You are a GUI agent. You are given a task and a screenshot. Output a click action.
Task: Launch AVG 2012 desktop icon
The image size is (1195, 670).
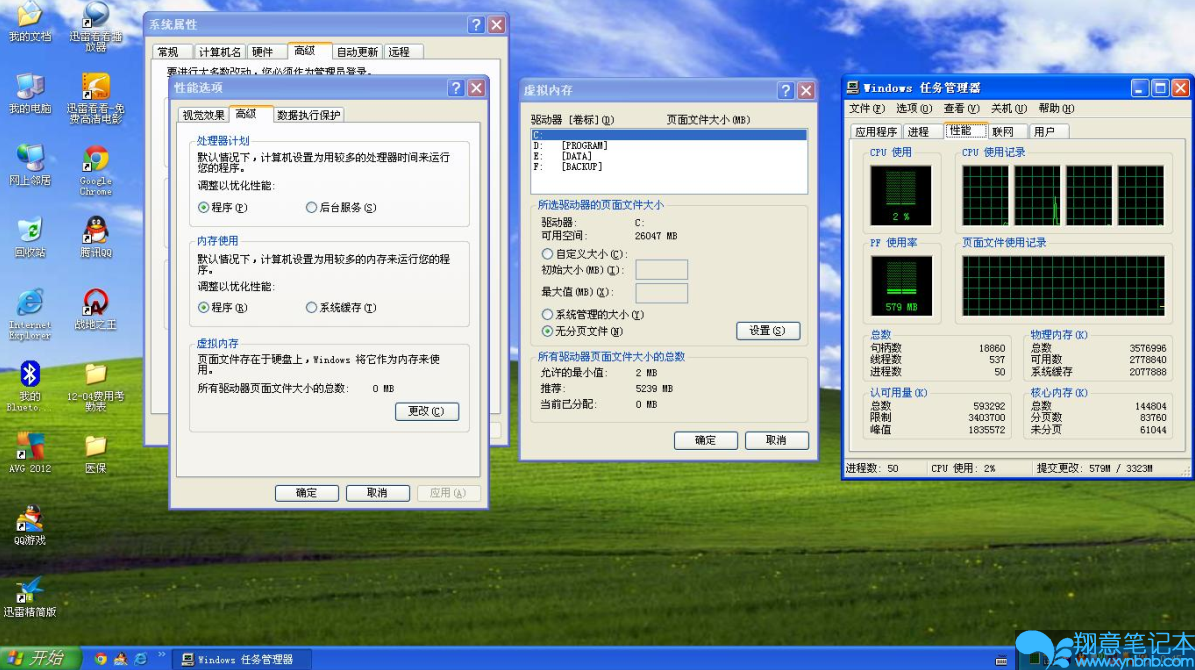coord(30,453)
